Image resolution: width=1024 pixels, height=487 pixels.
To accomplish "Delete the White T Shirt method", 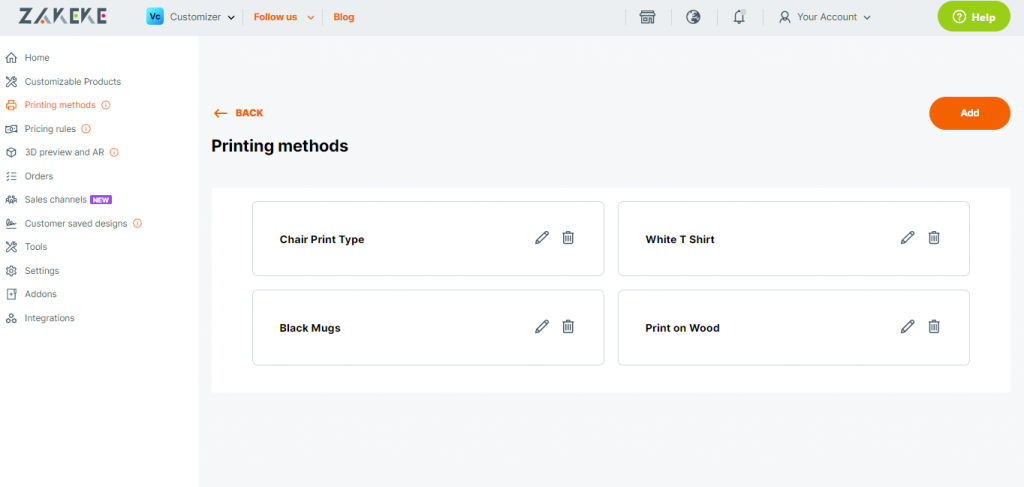I will [x=934, y=238].
